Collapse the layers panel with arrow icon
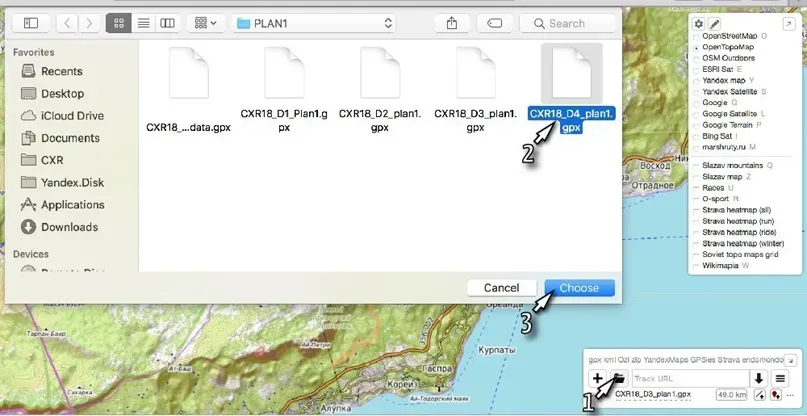807x416 pixels. [x=788, y=24]
